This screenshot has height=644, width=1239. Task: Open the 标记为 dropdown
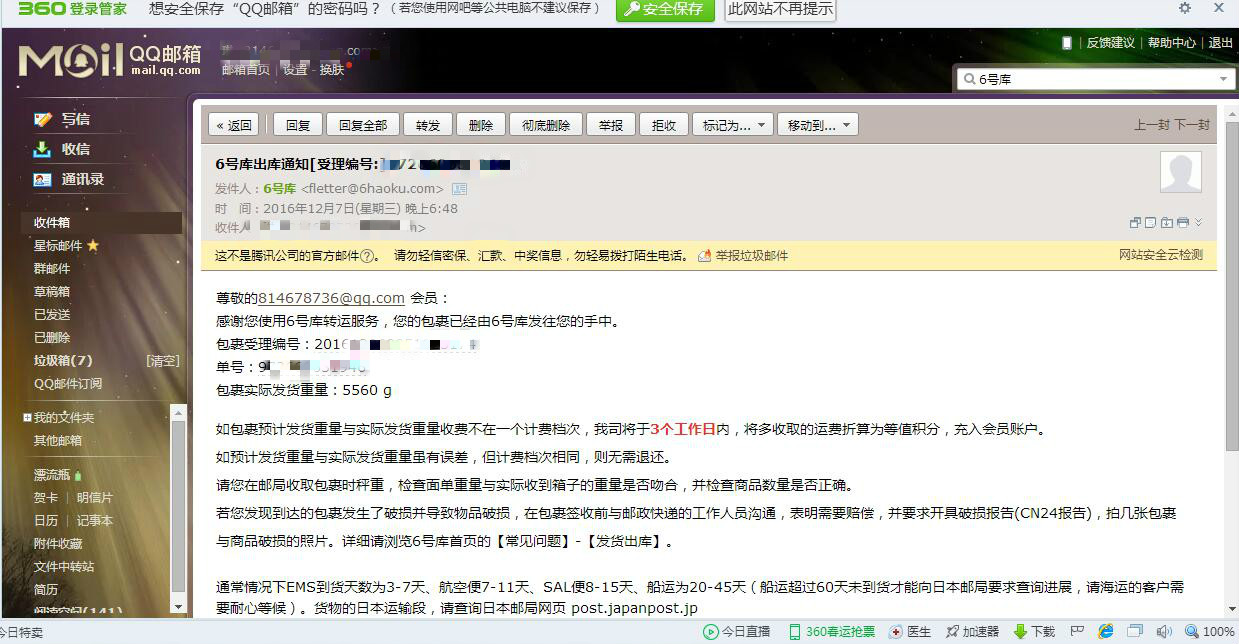(733, 125)
